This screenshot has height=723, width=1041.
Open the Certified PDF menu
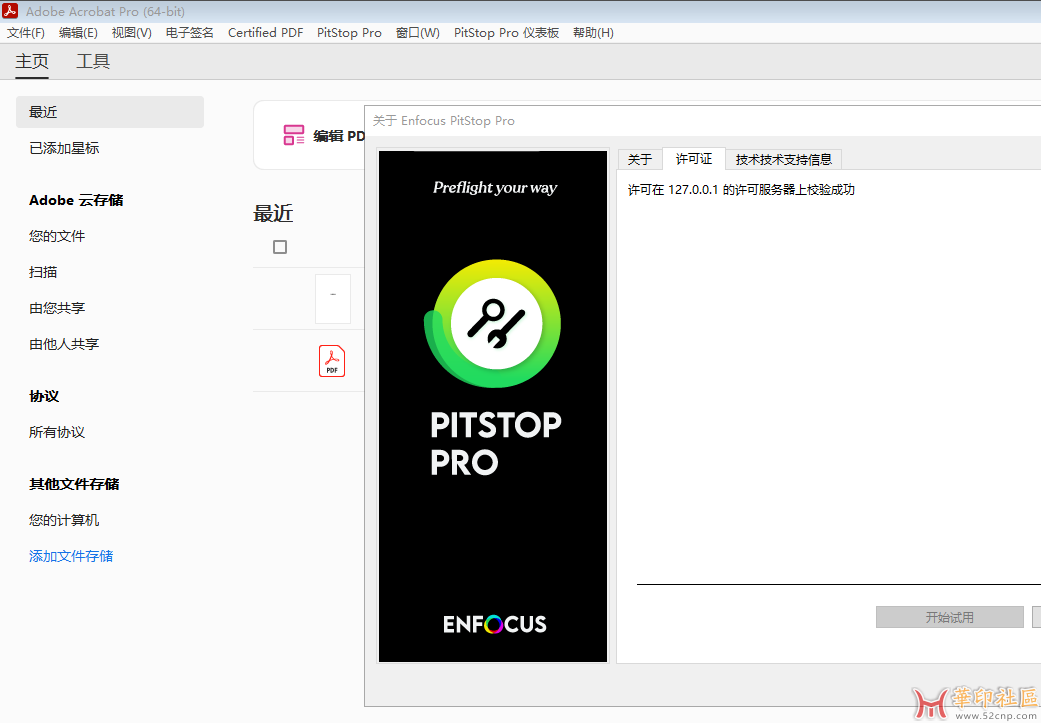click(266, 33)
